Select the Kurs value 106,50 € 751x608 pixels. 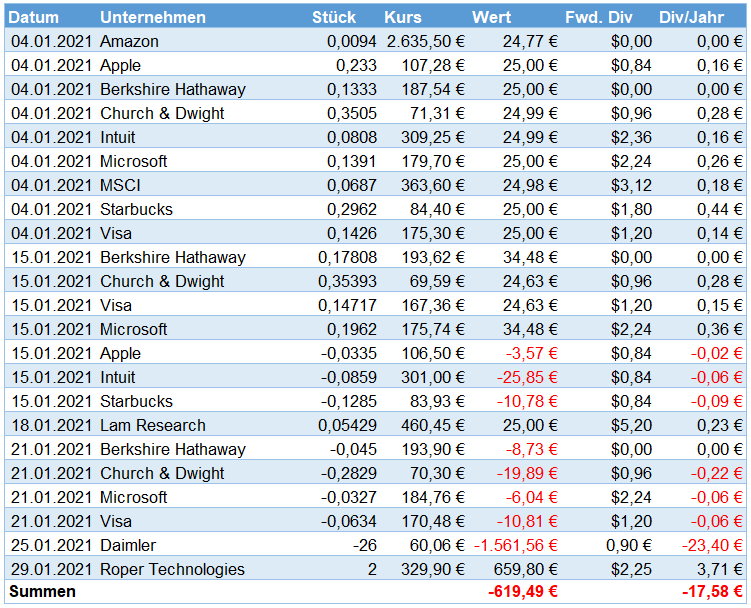[433, 353]
